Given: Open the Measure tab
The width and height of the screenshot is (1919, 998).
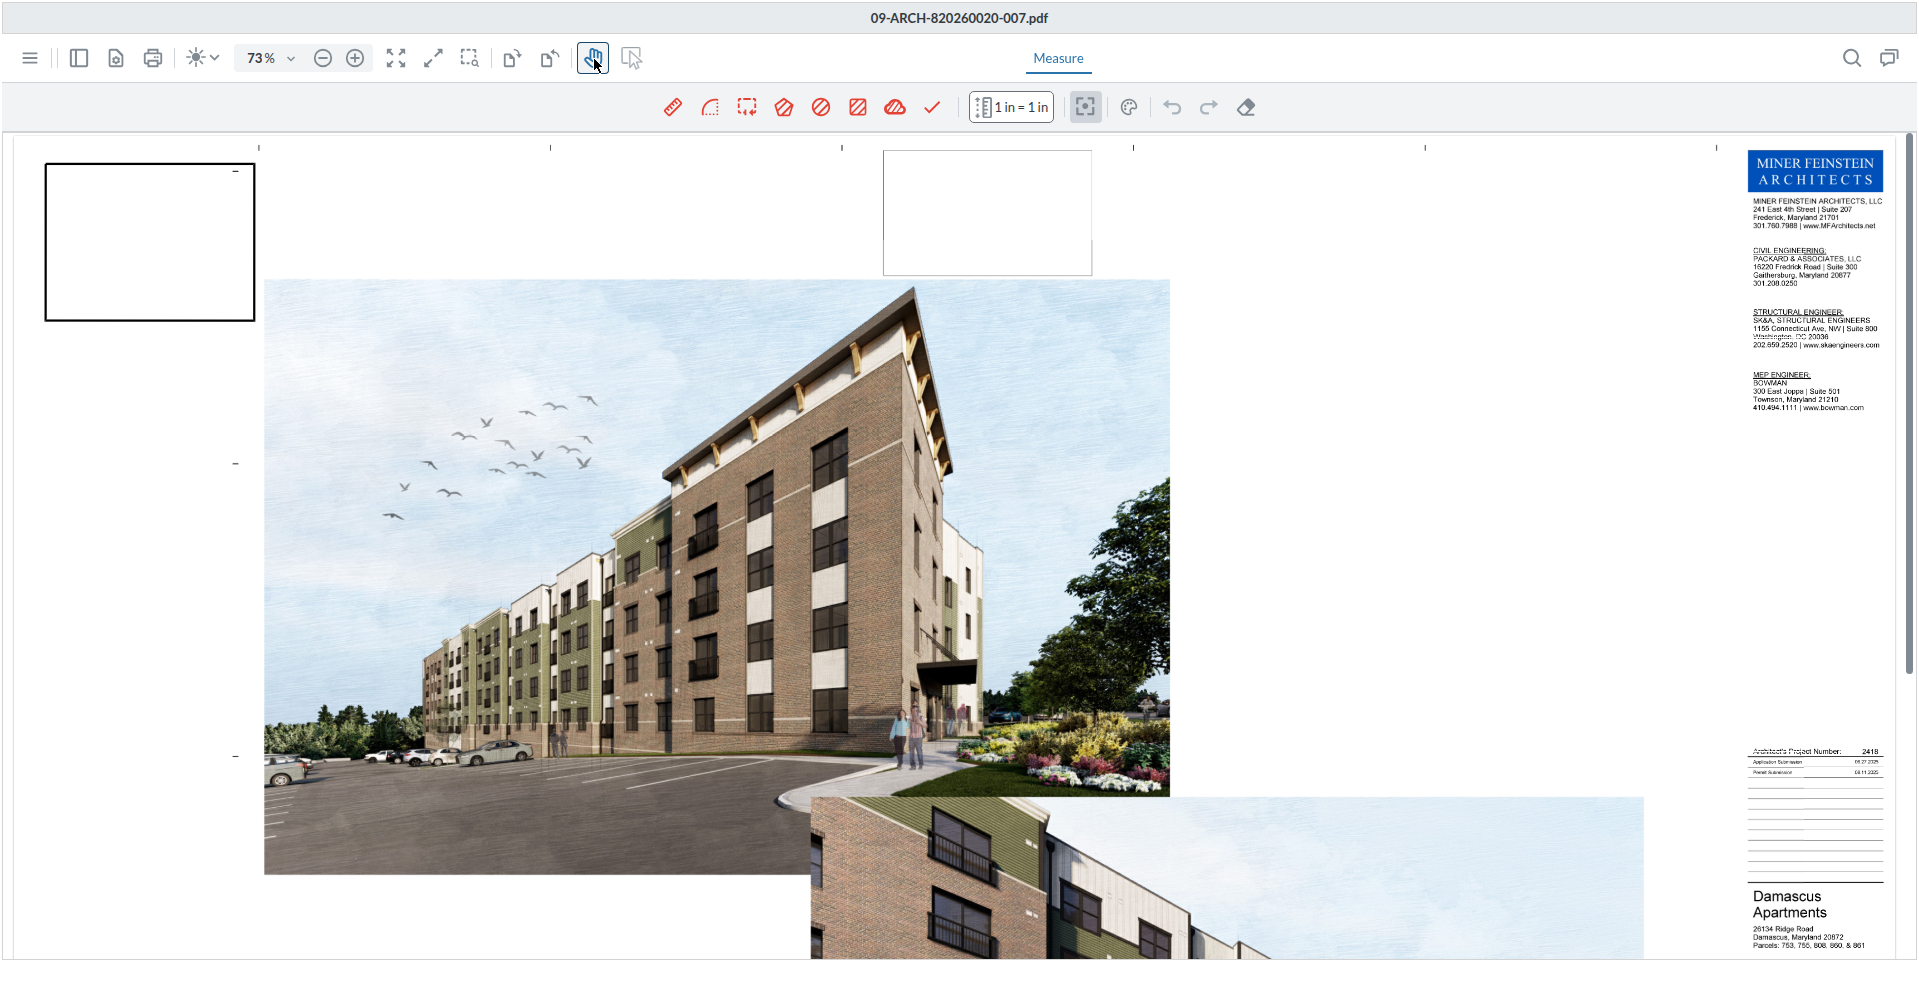Looking at the screenshot, I should point(1058,58).
